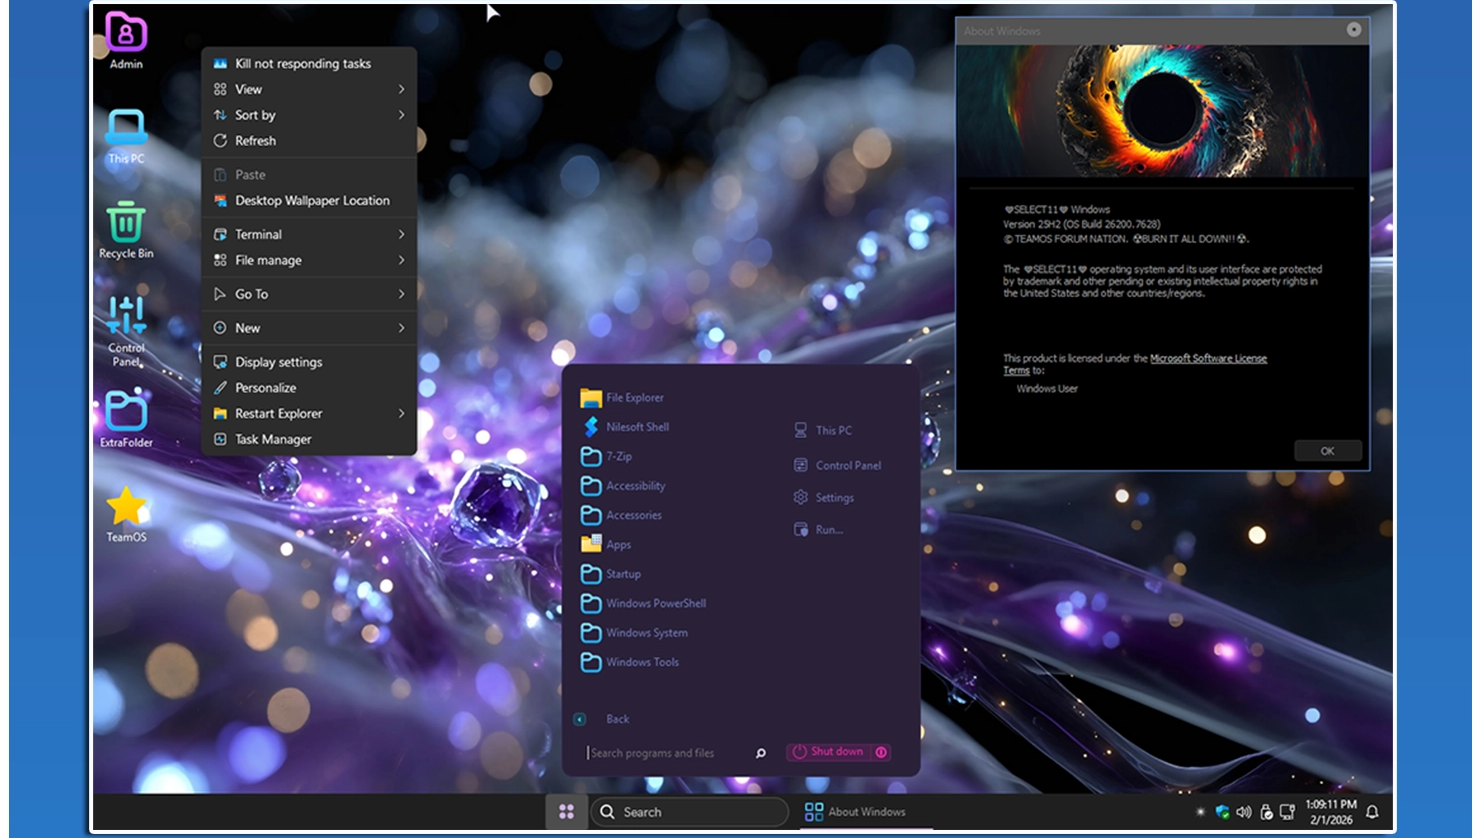Screen dimensions: 1482x838
Task: Click the notification bell icon
Action: 1372,812
